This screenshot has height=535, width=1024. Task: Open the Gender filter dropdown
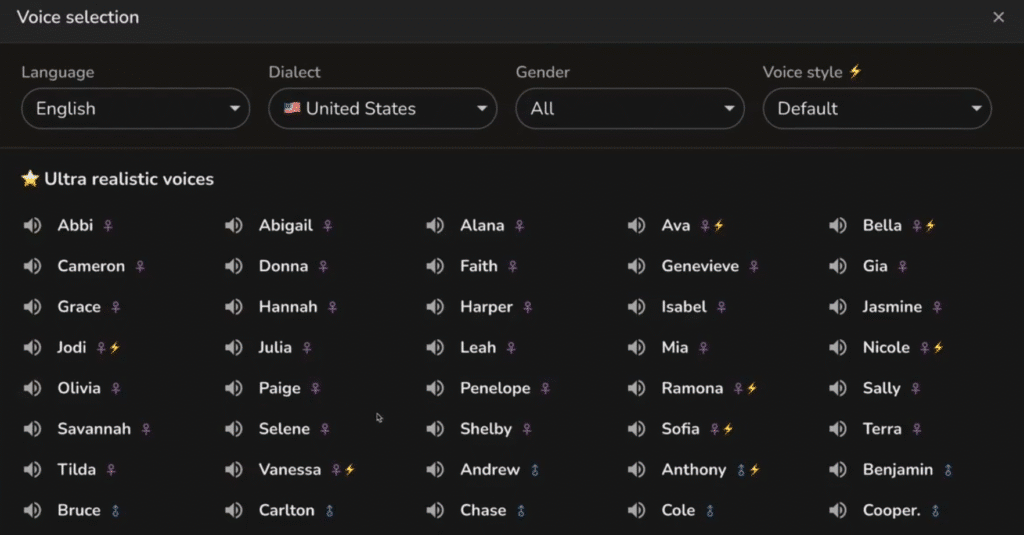pos(630,108)
